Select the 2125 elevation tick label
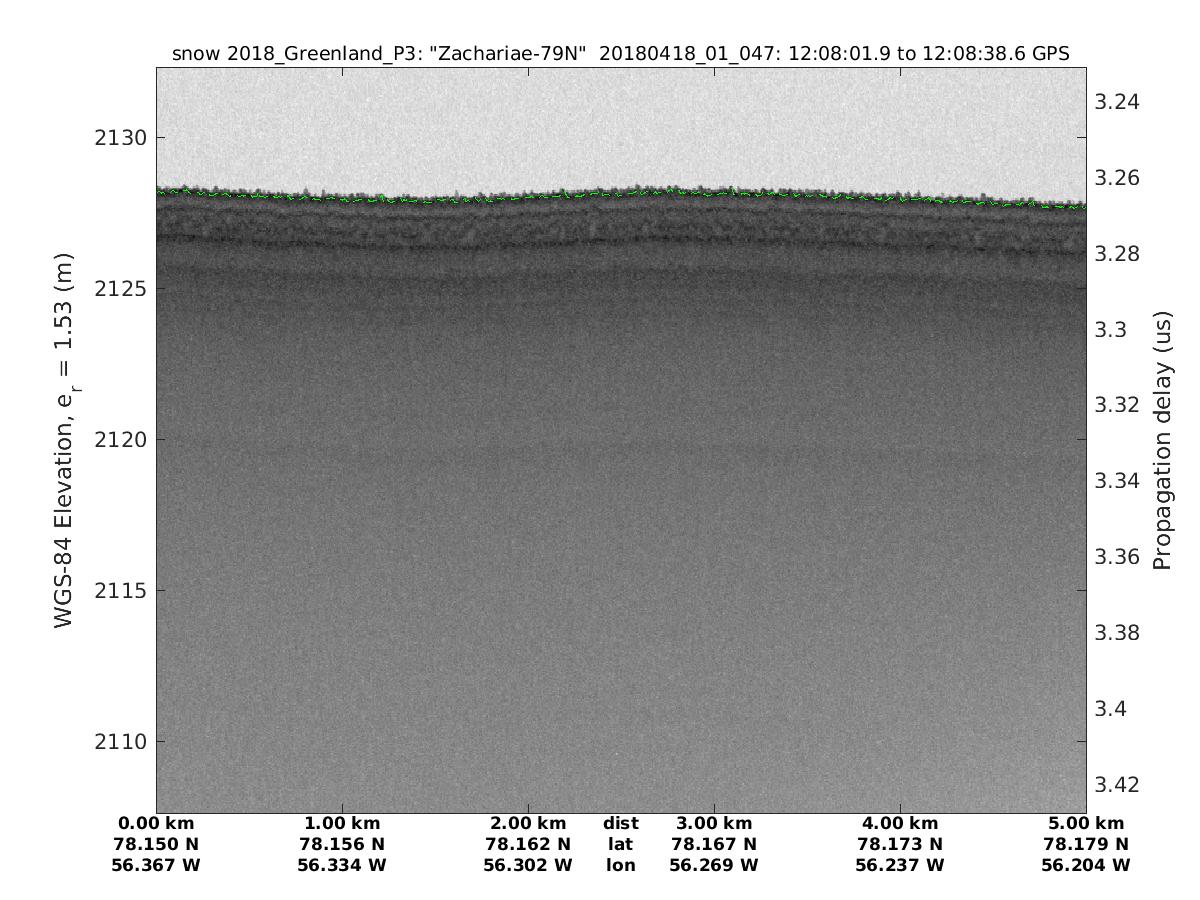The width and height of the screenshot is (1200, 900). coord(121,288)
